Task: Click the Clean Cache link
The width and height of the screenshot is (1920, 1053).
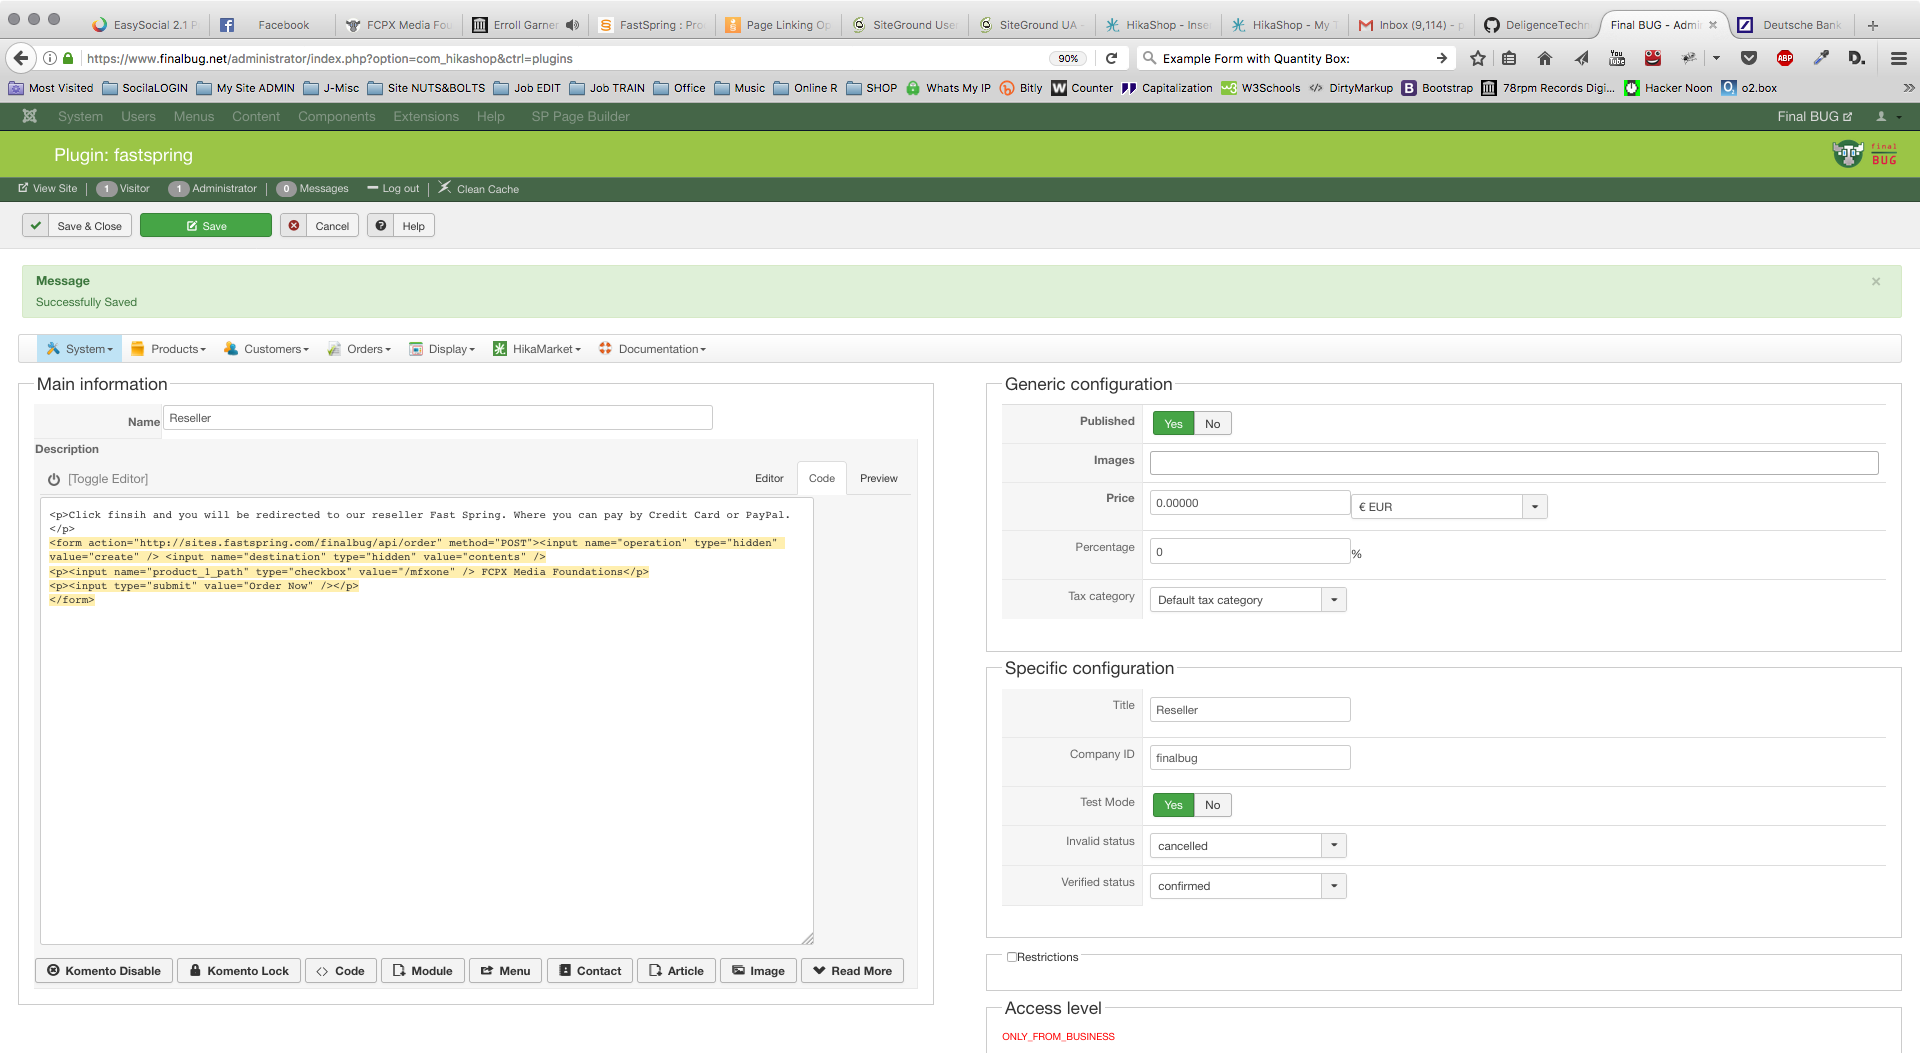Action: click(x=479, y=188)
